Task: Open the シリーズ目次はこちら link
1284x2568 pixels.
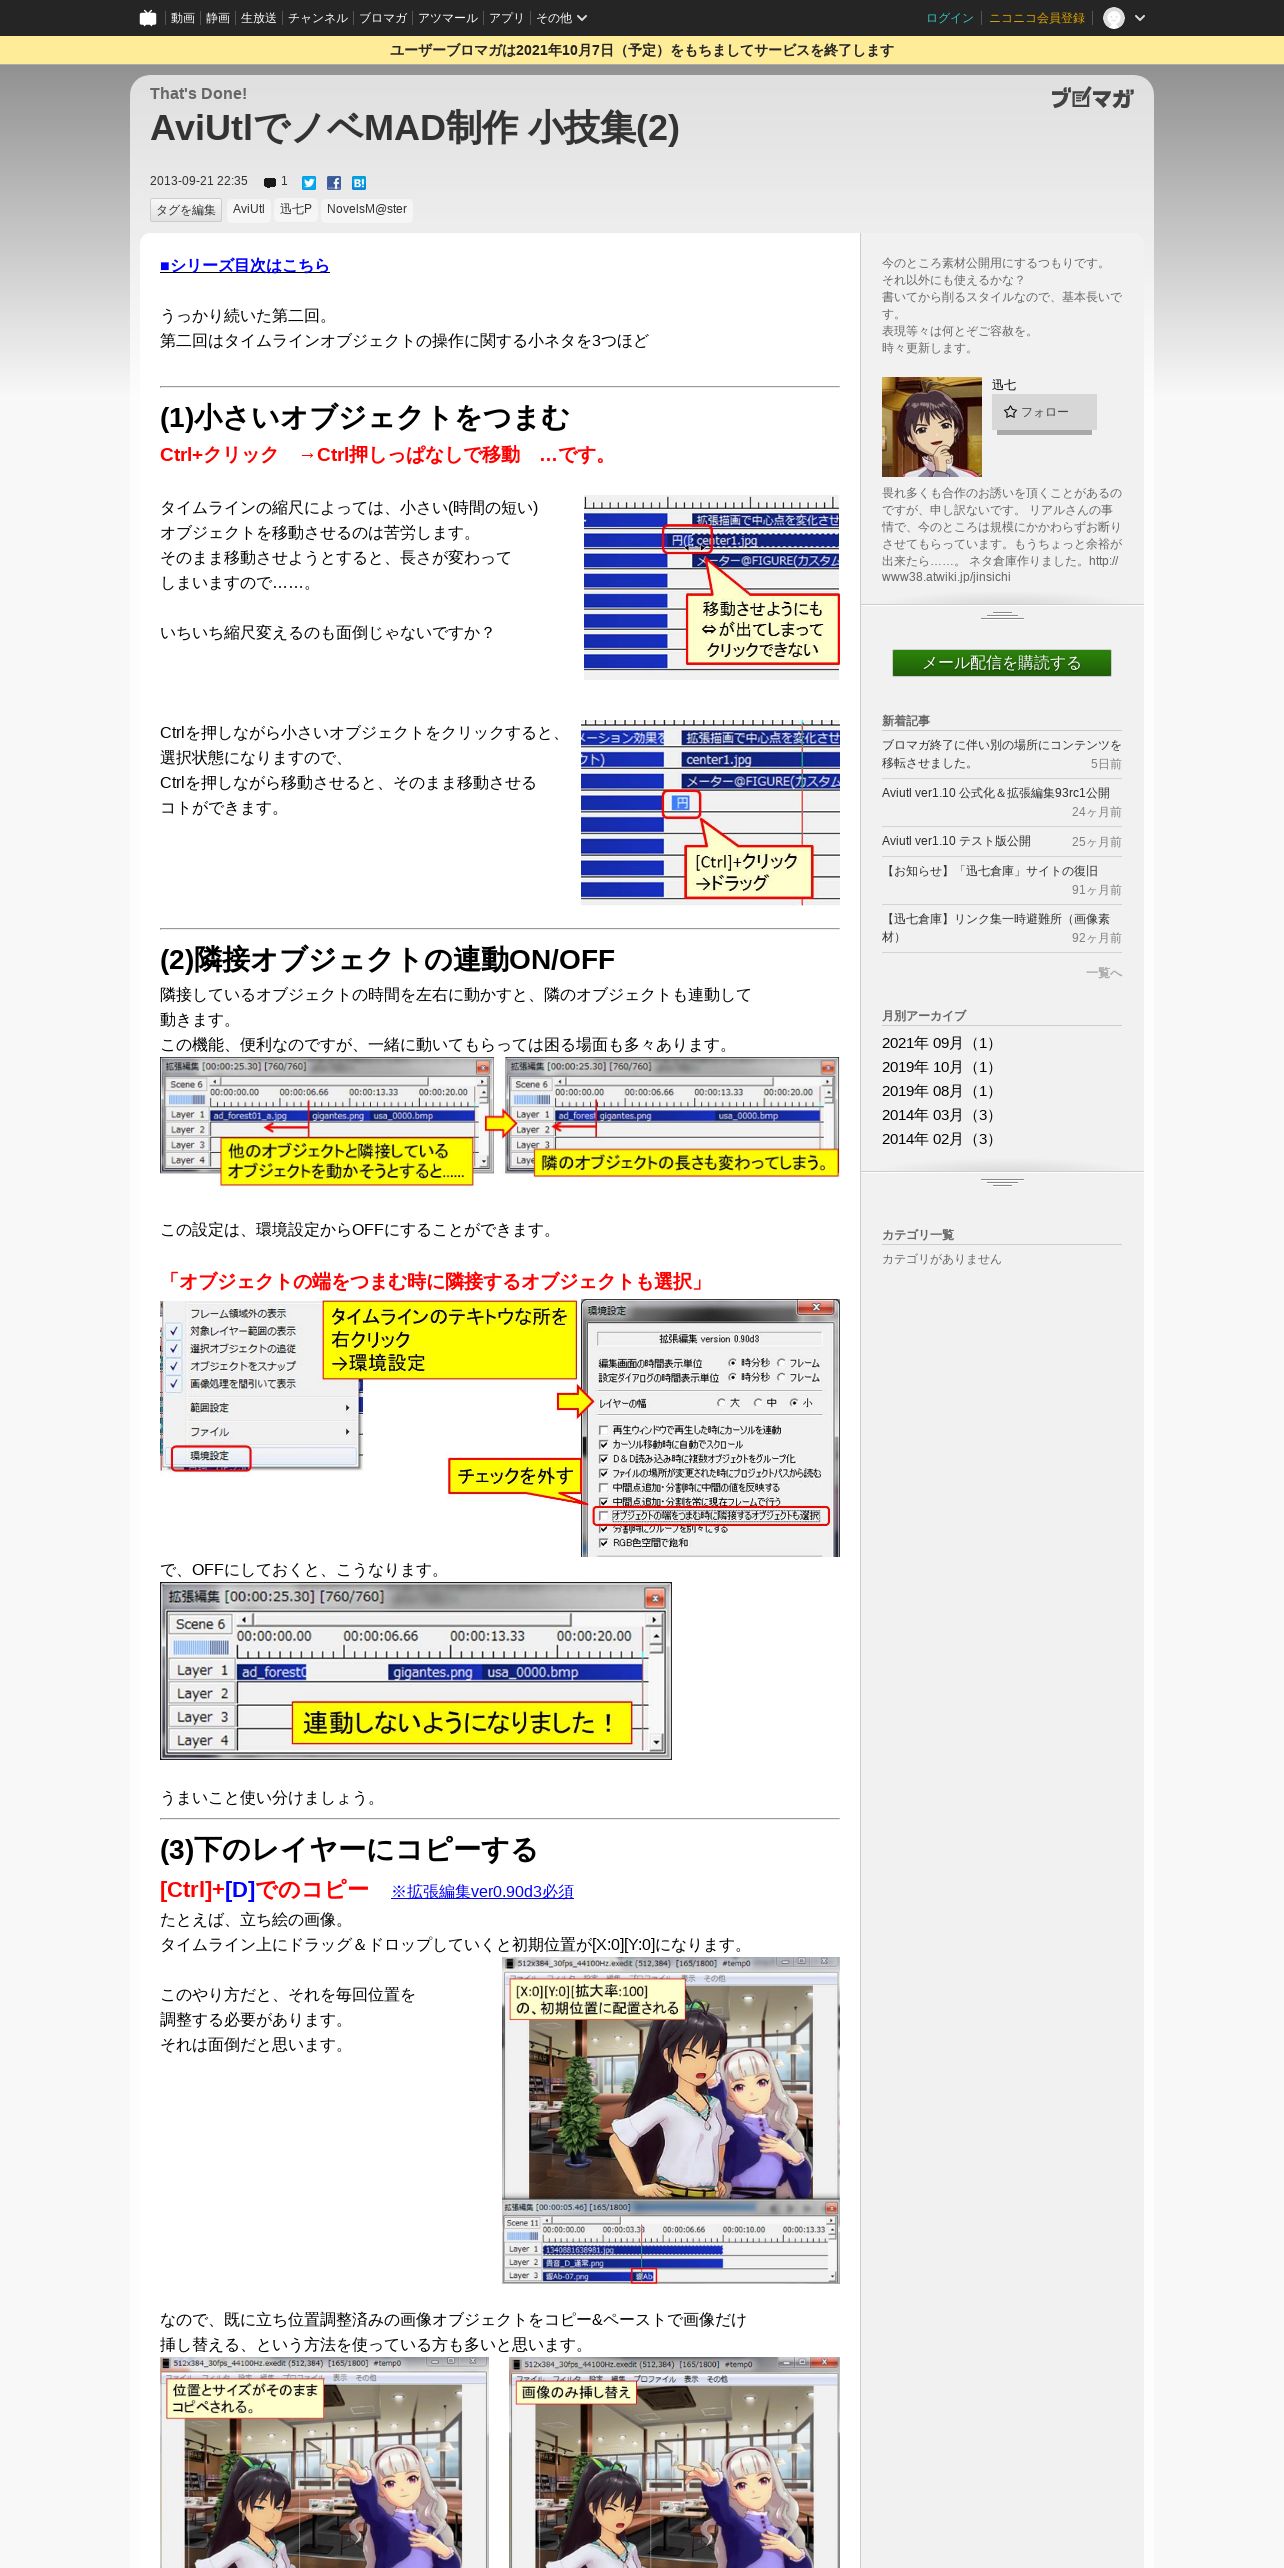Action: tap(244, 265)
